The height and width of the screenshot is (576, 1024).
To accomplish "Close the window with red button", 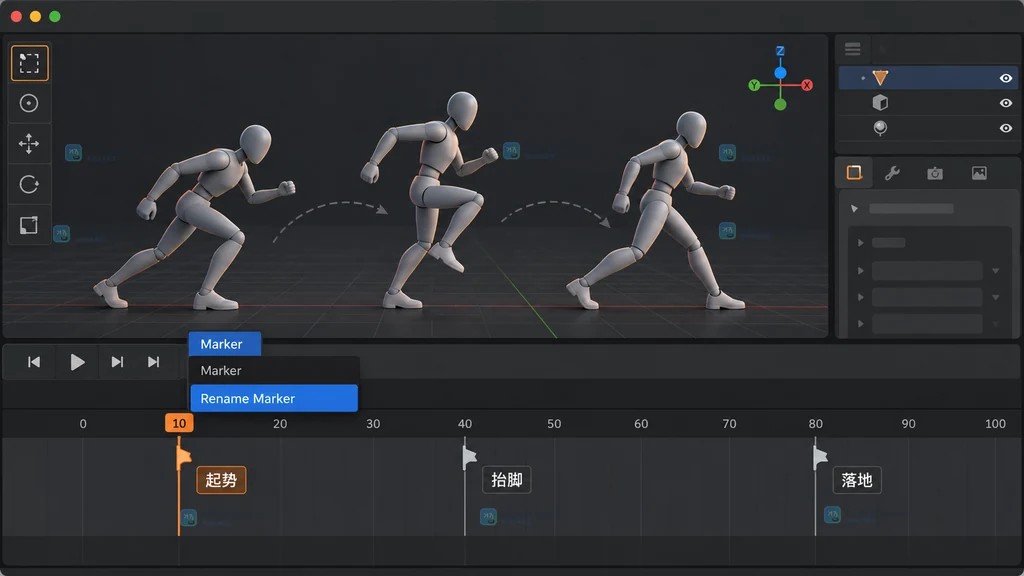I will coord(16,16).
